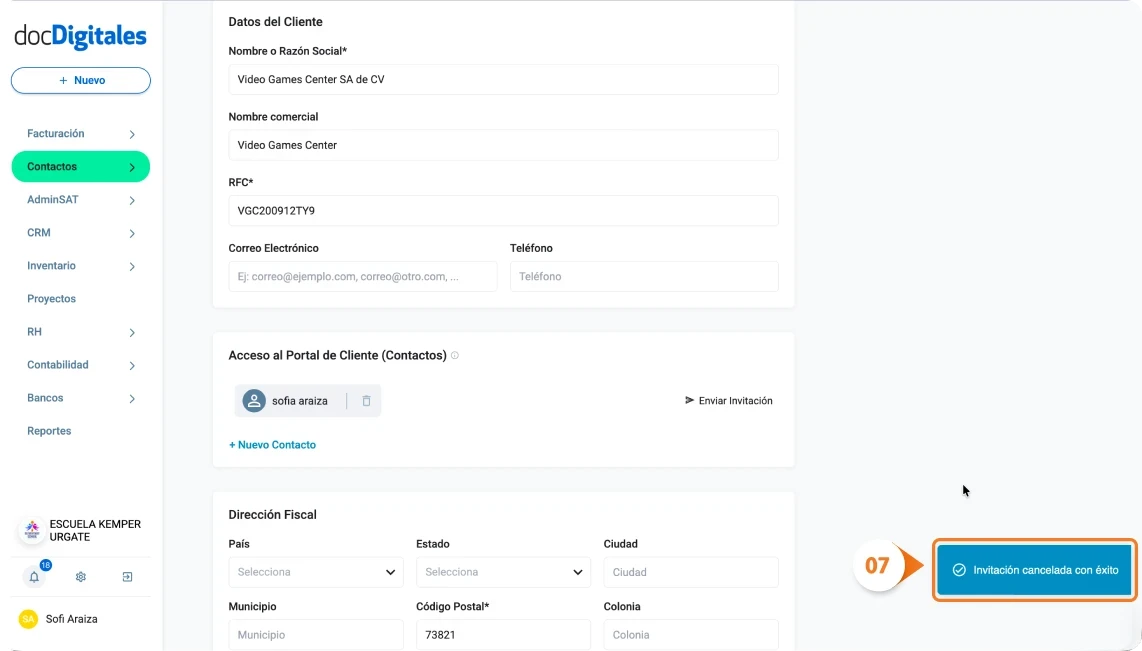Expand the Facturación menu
Screen dimensions: 1142x651
click(x=80, y=133)
